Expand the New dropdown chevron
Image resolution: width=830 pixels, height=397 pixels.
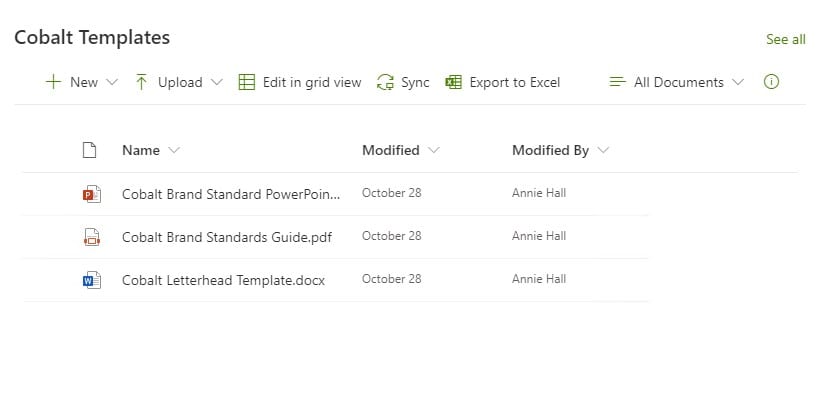(x=112, y=82)
